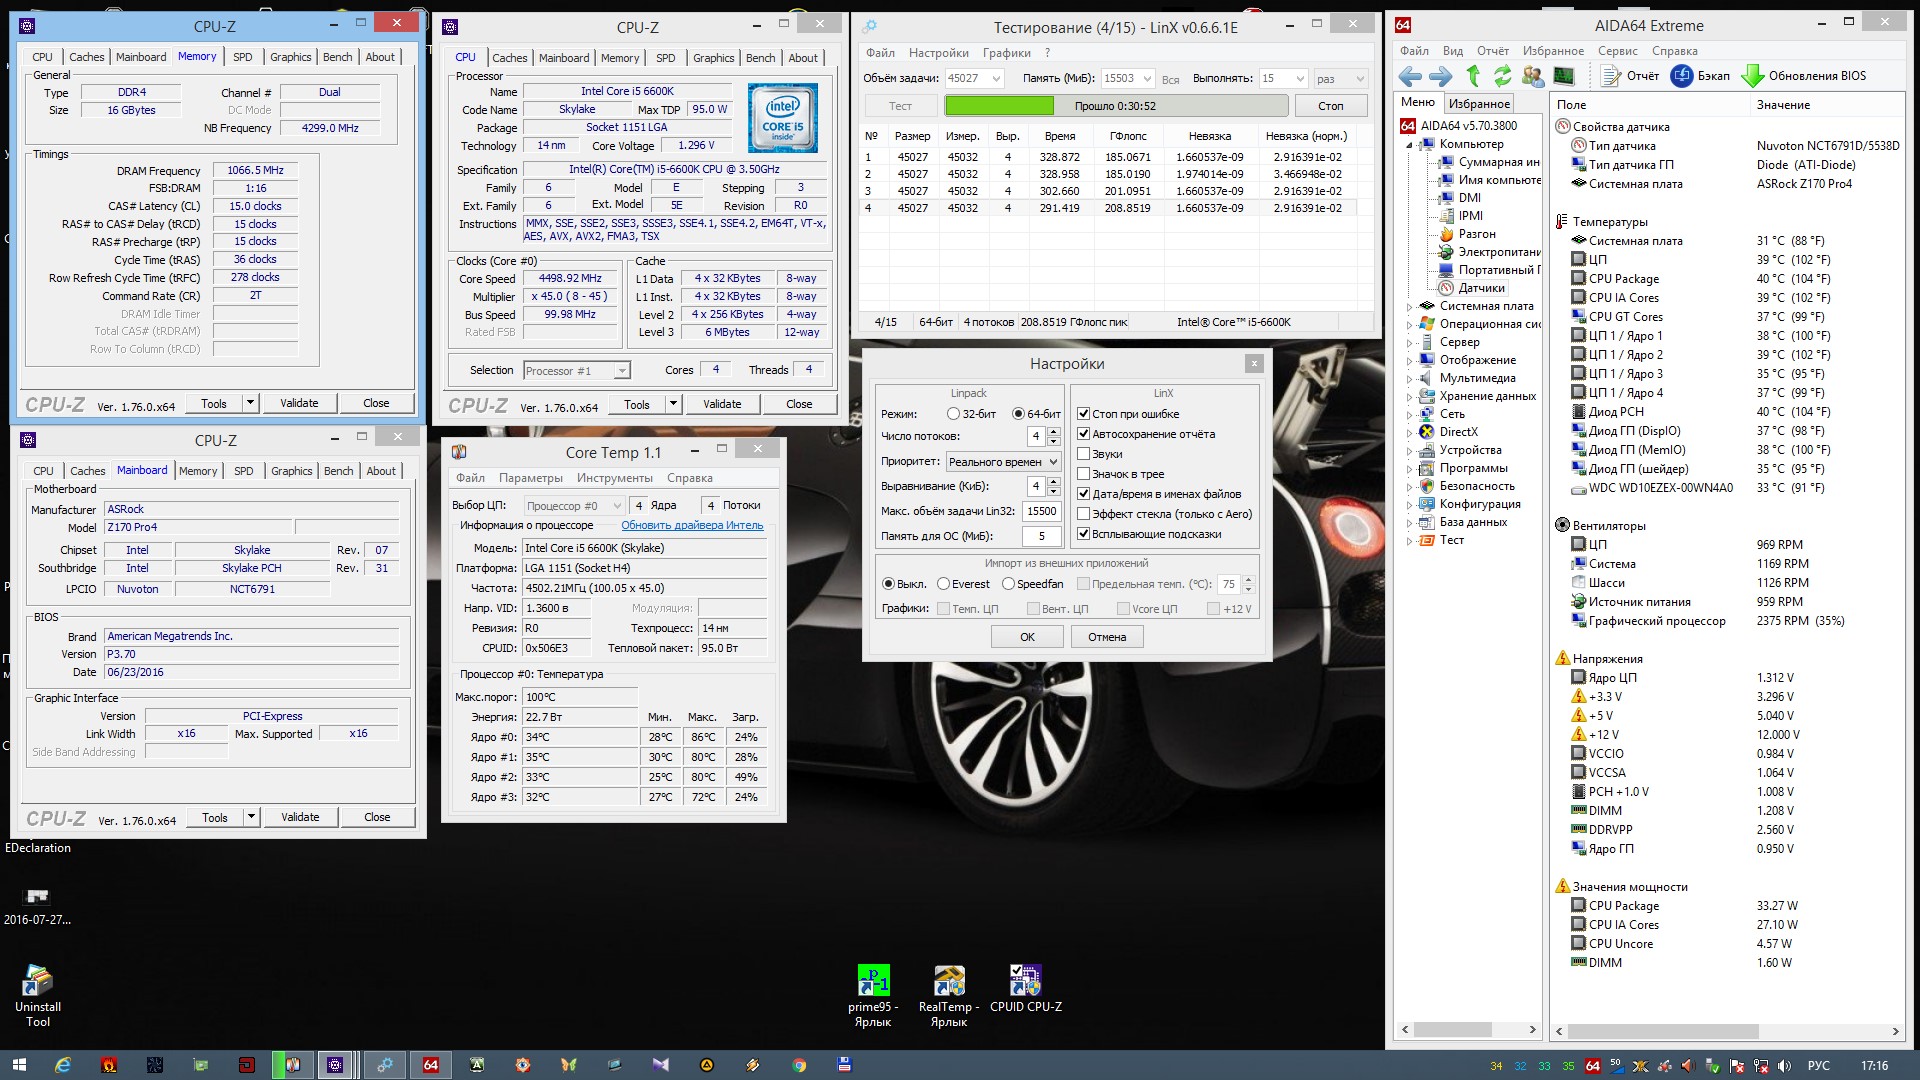Open the Приоритет priority dropdown
The image size is (1920, 1080).
[x=1003, y=462]
